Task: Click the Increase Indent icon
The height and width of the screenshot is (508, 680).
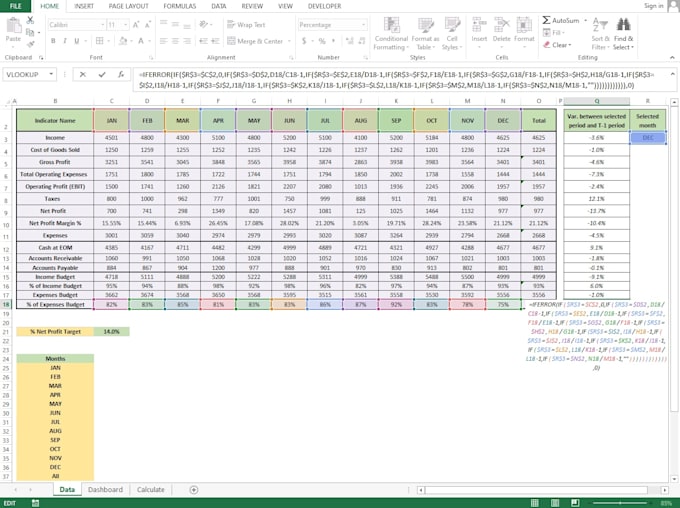Action: (x=215, y=41)
